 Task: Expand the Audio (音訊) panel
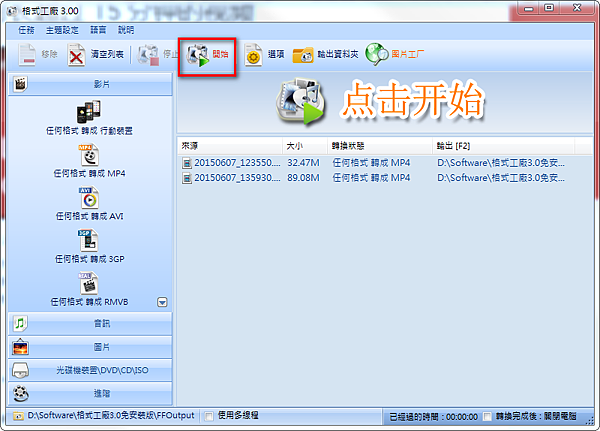pyautogui.click(x=90, y=323)
